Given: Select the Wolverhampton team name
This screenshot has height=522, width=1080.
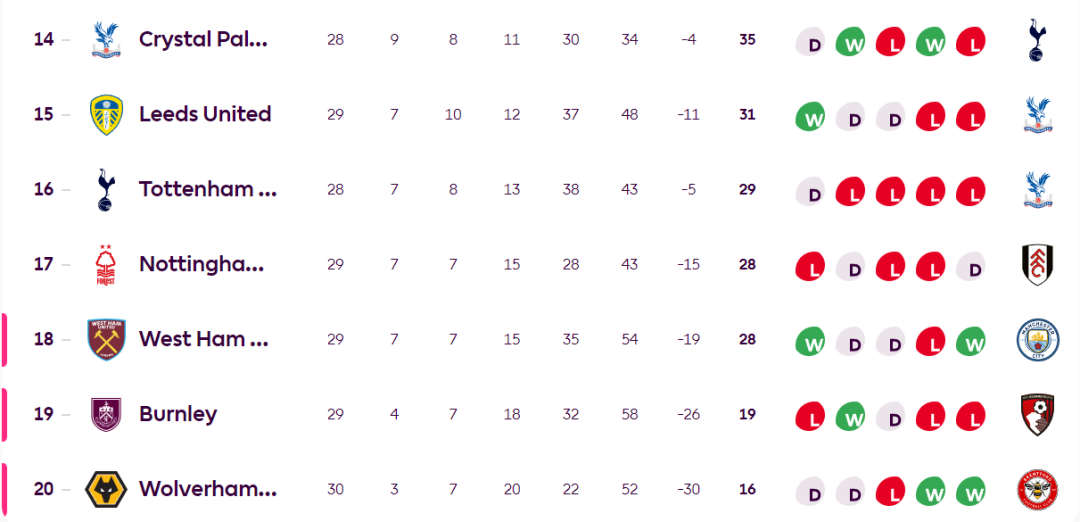Looking at the screenshot, I should [207, 489].
